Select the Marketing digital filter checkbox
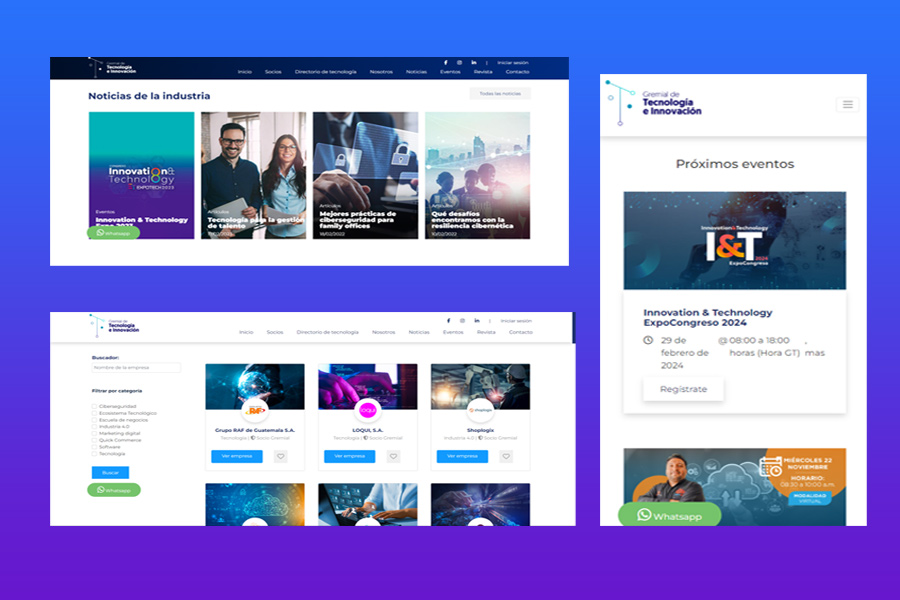This screenshot has height=600, width=900. point(95,434)
